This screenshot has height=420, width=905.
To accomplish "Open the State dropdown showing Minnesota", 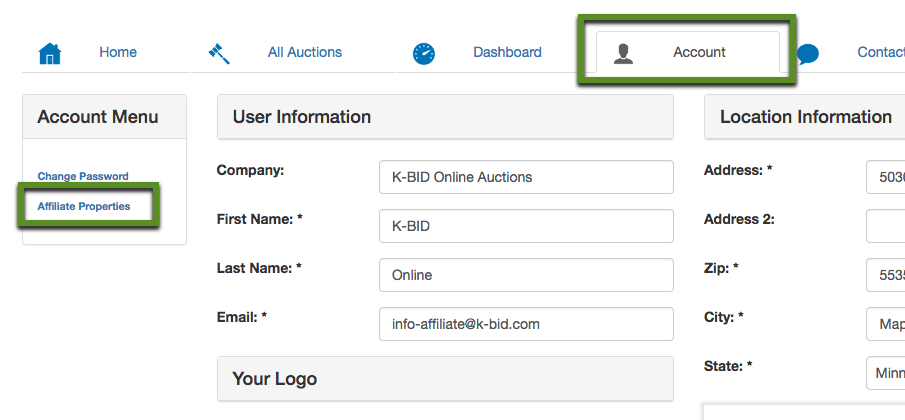I will 886,373.
